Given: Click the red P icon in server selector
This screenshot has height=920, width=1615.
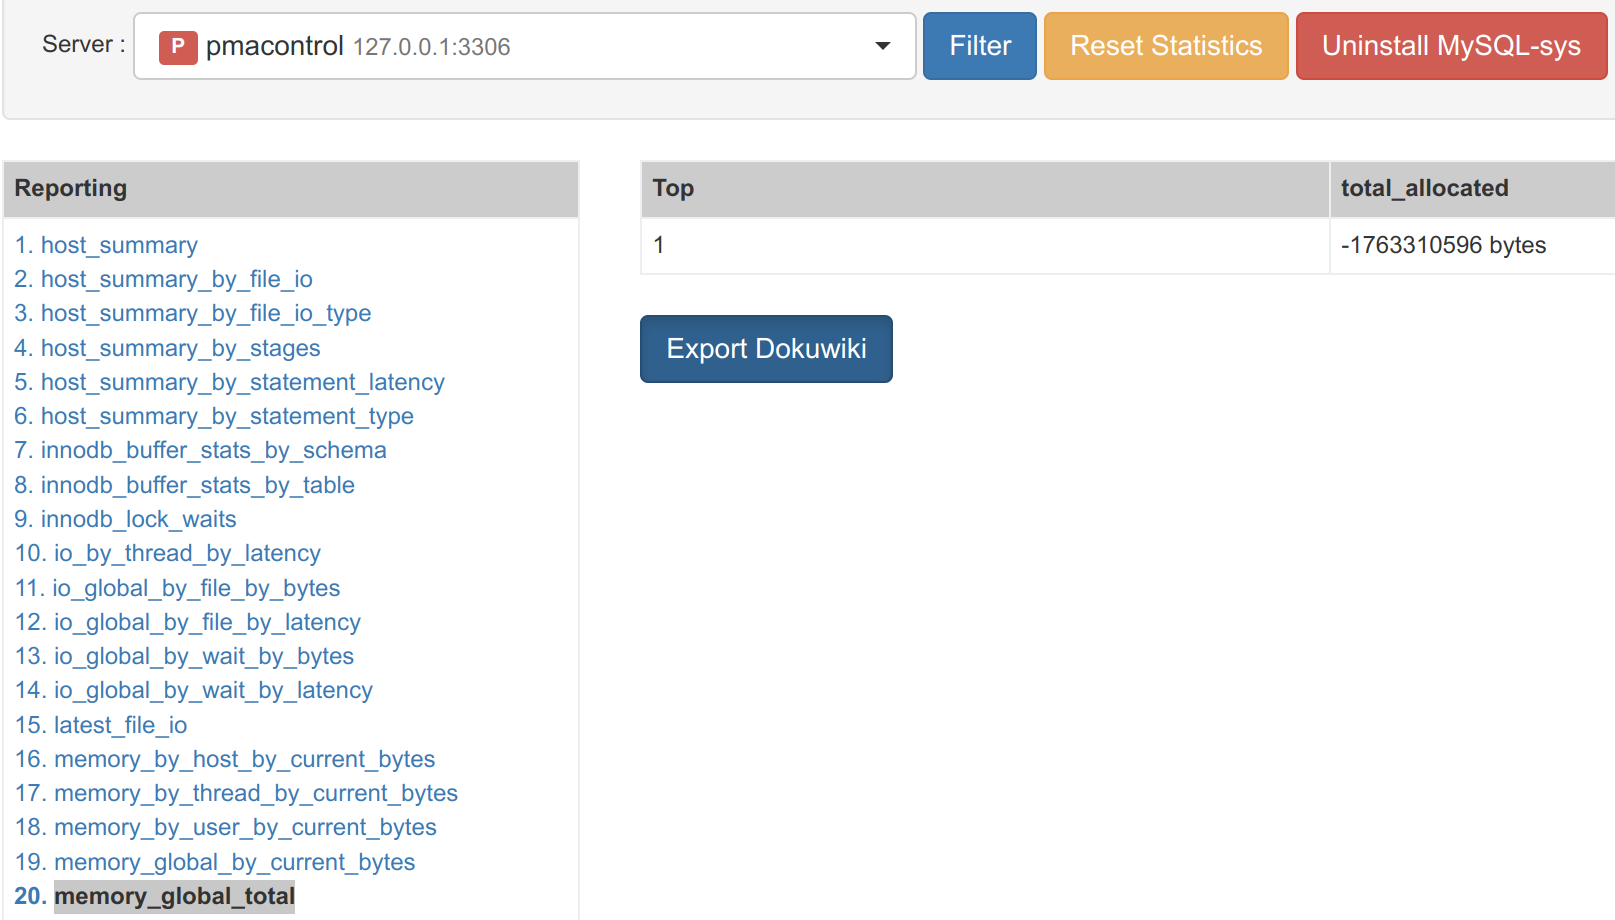Looking at the screenshot, I should [178, 47].
